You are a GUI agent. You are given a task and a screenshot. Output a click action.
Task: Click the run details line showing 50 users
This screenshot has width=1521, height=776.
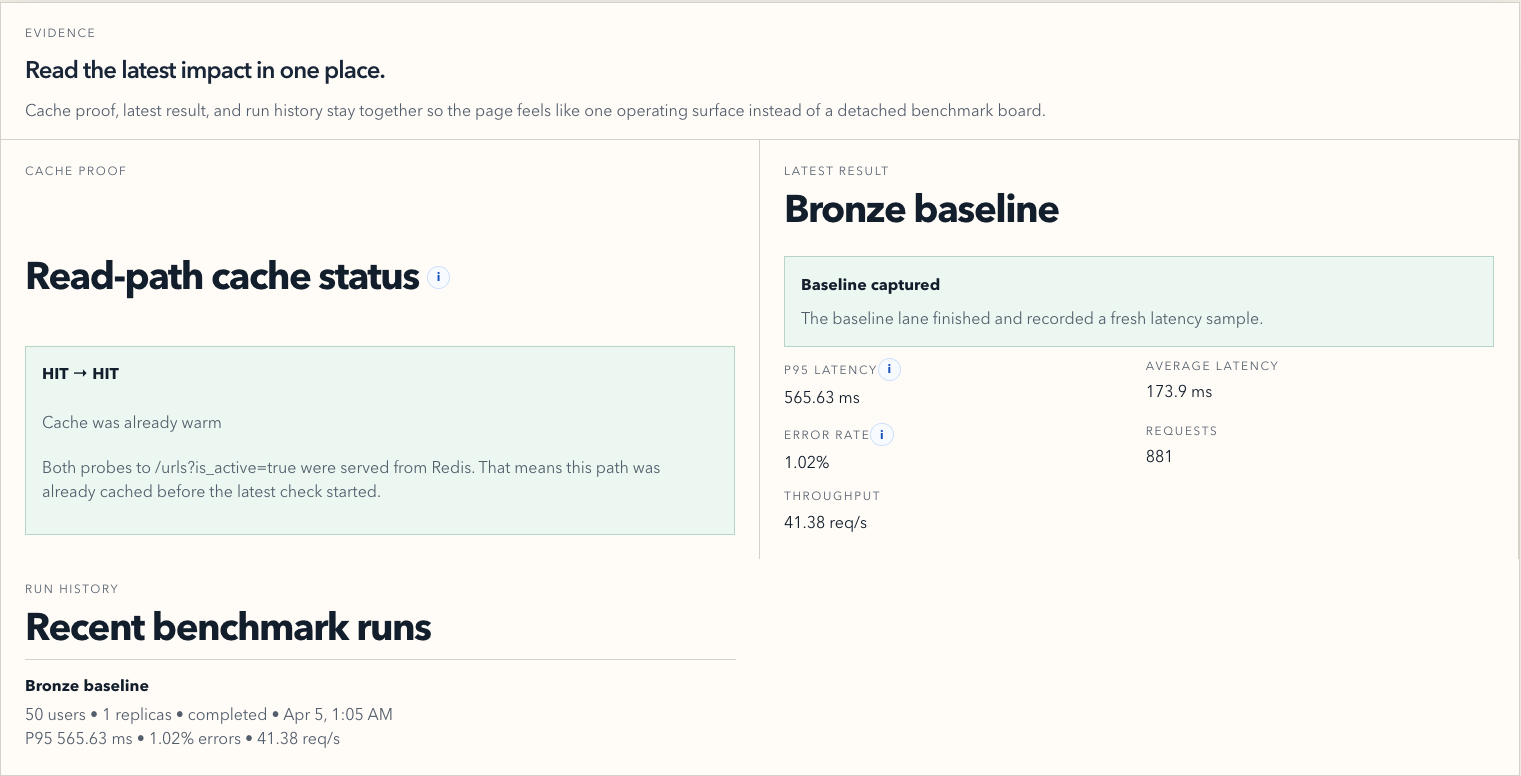209,715
